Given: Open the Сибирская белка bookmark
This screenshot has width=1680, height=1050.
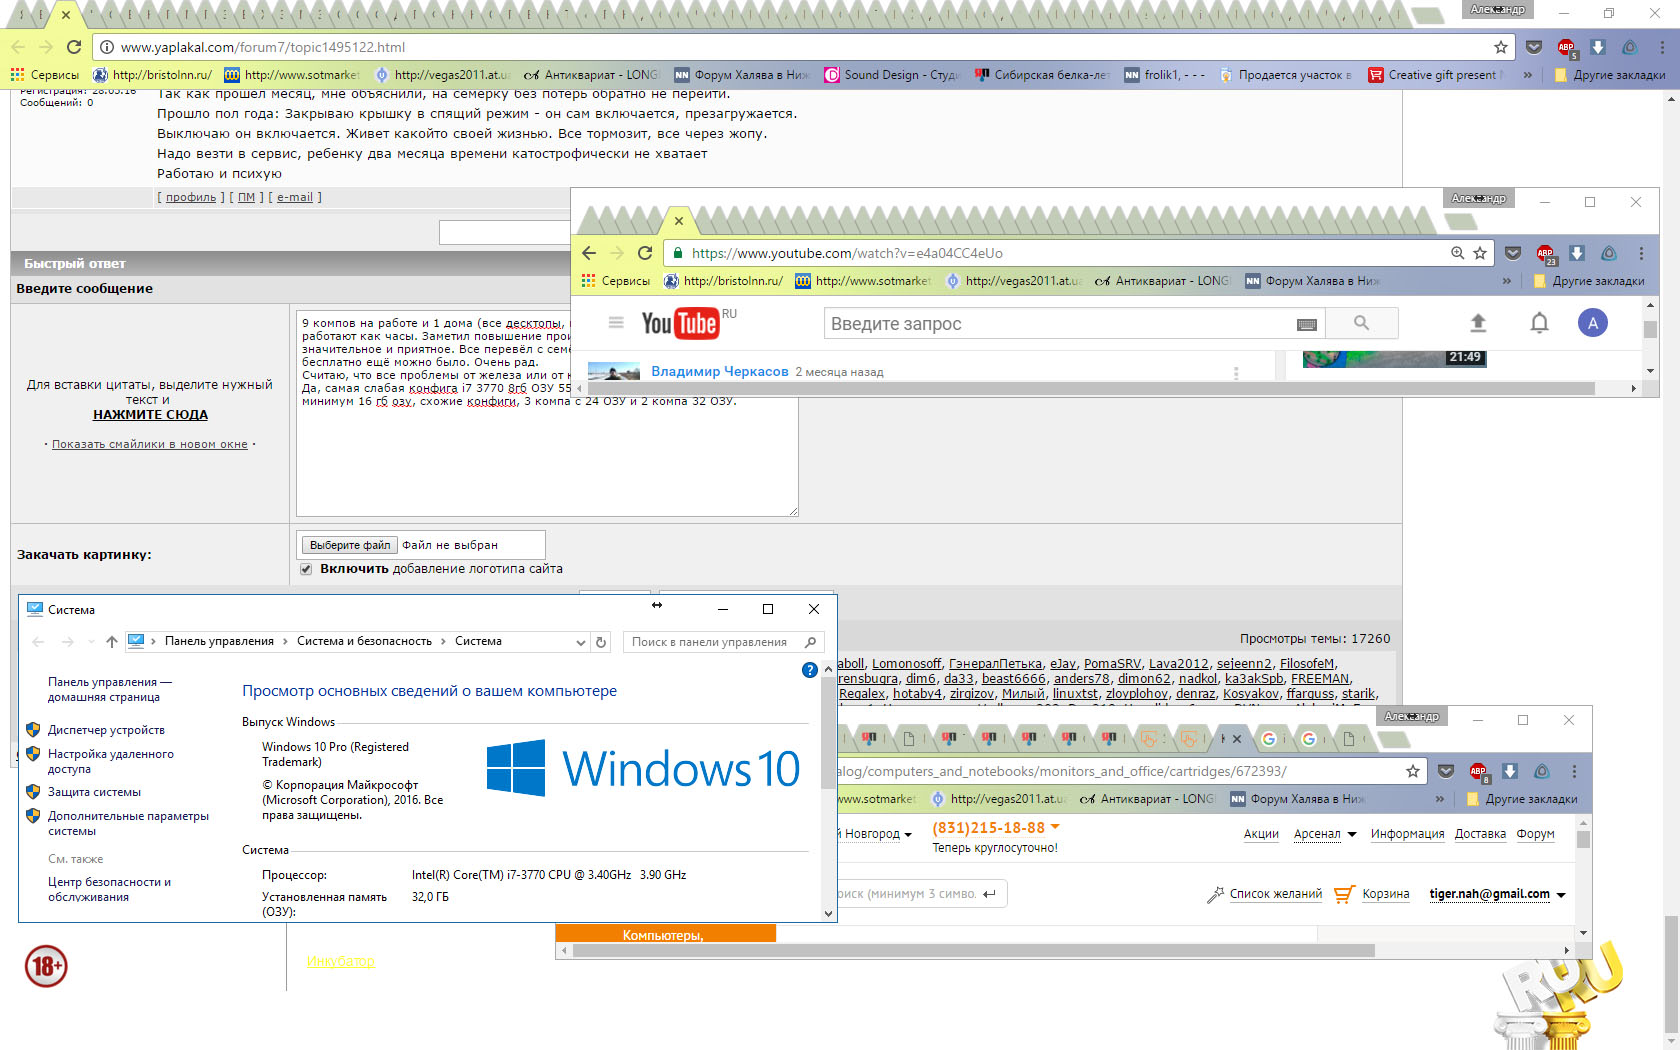Looking at the screenshot, I should click(1042, 75).
